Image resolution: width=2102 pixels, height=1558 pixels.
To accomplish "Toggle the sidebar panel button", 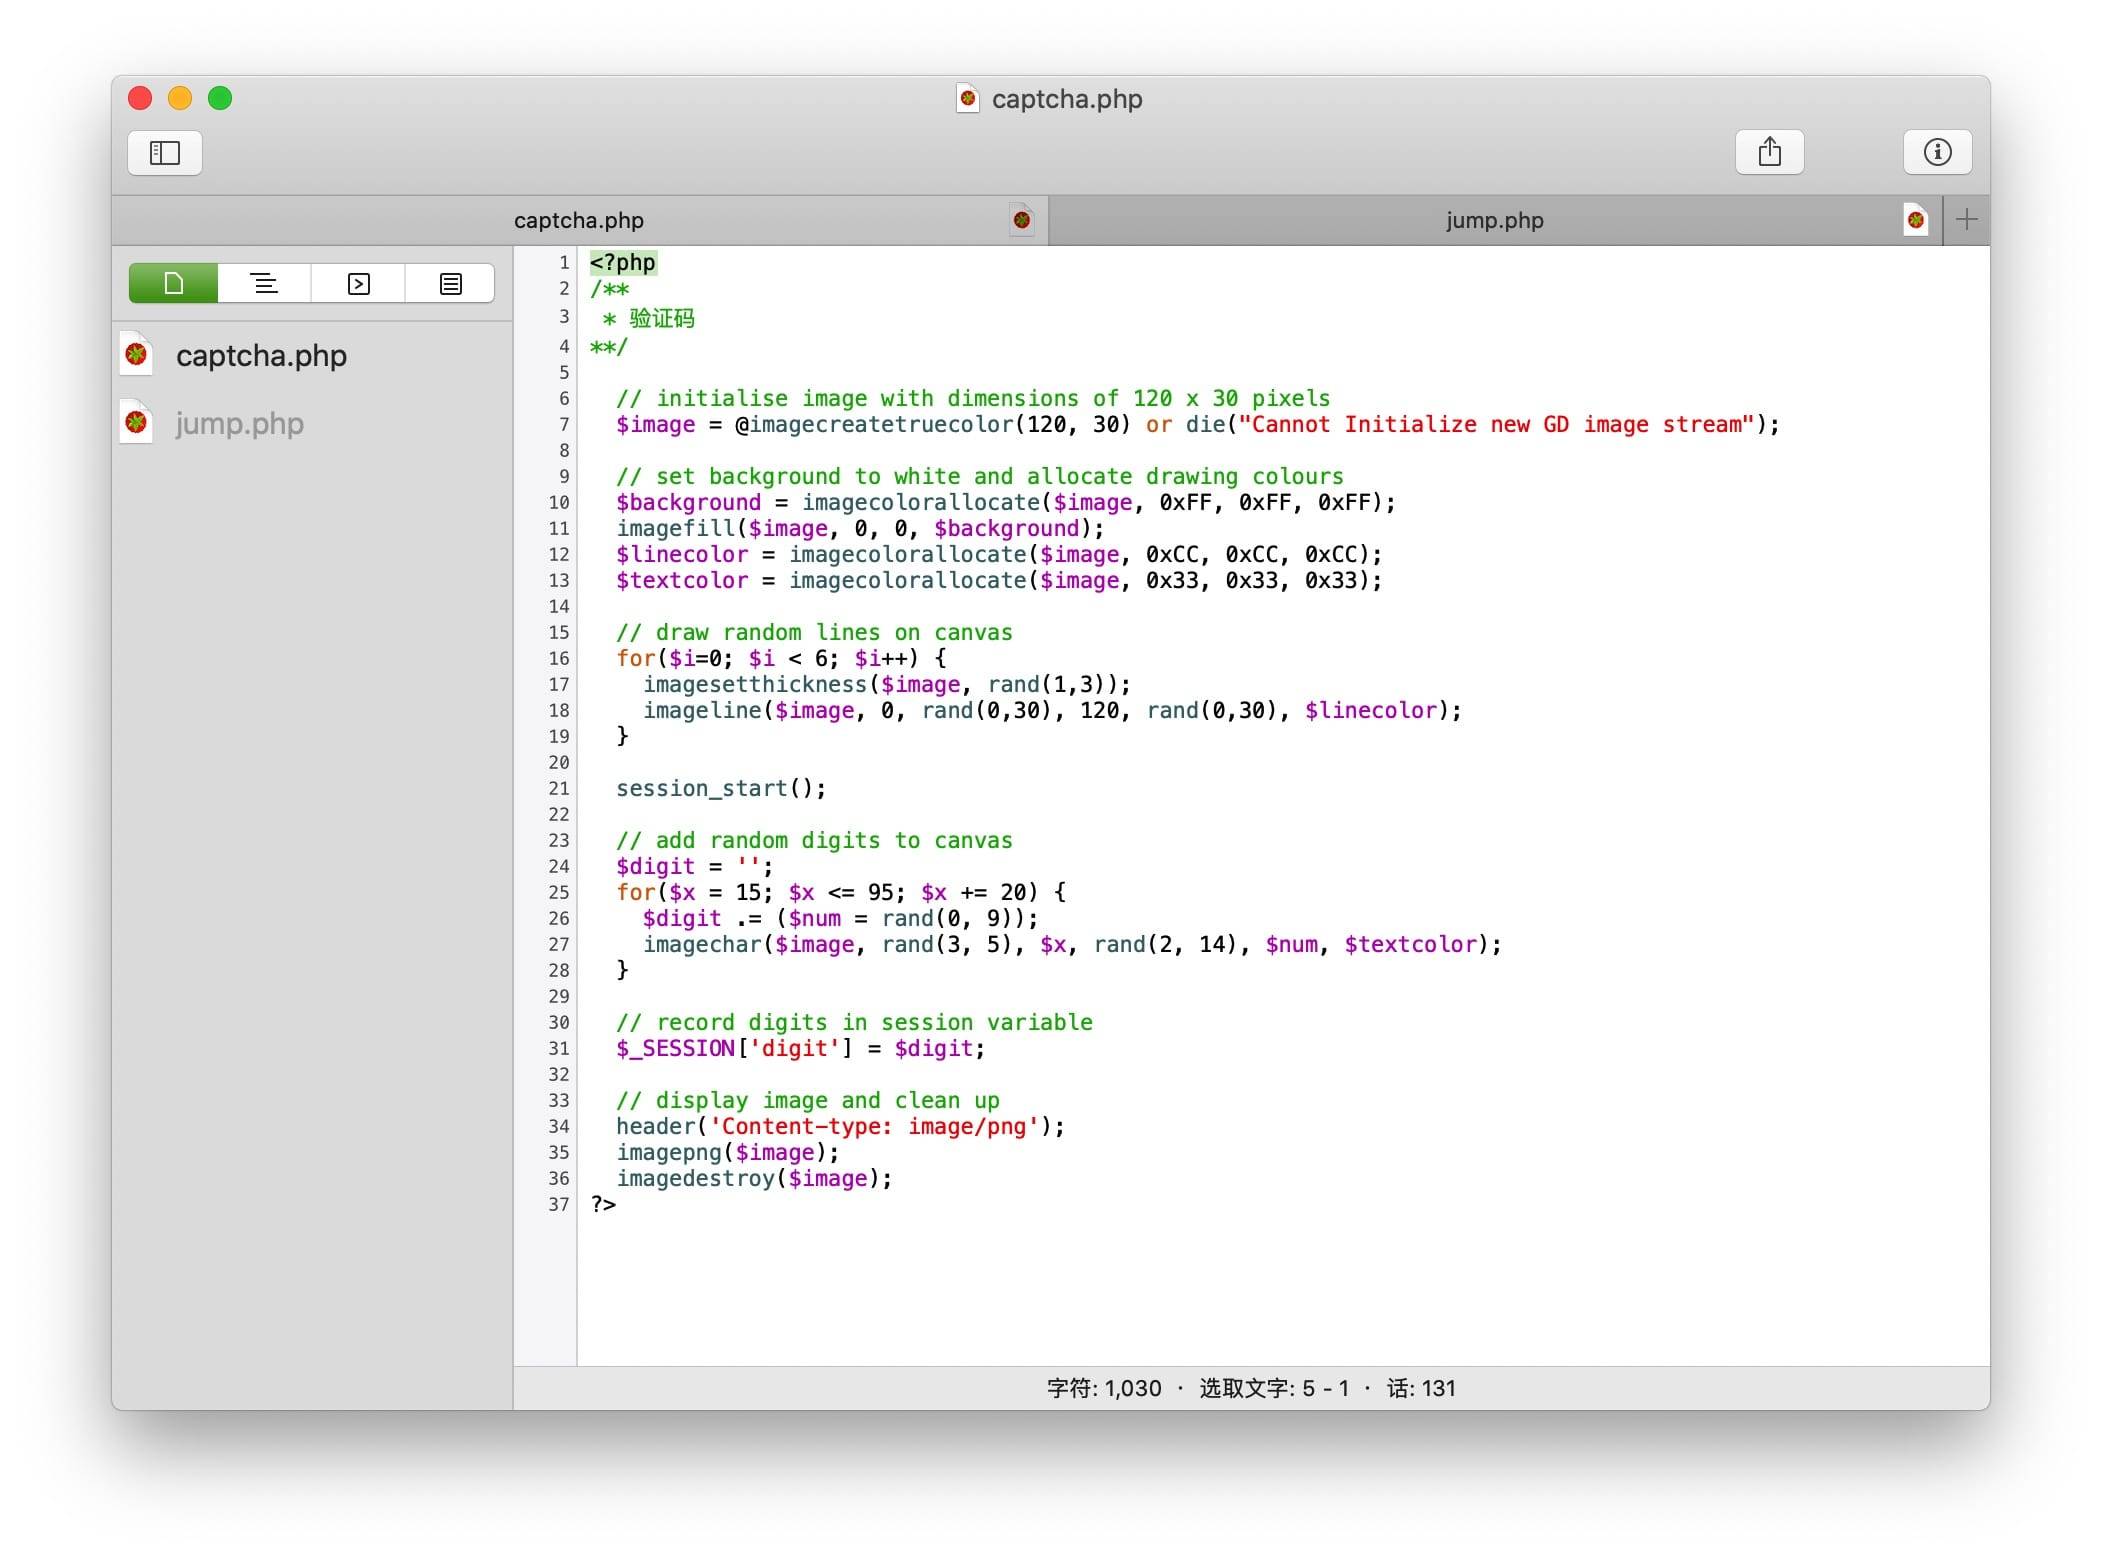I will point(164,153).
